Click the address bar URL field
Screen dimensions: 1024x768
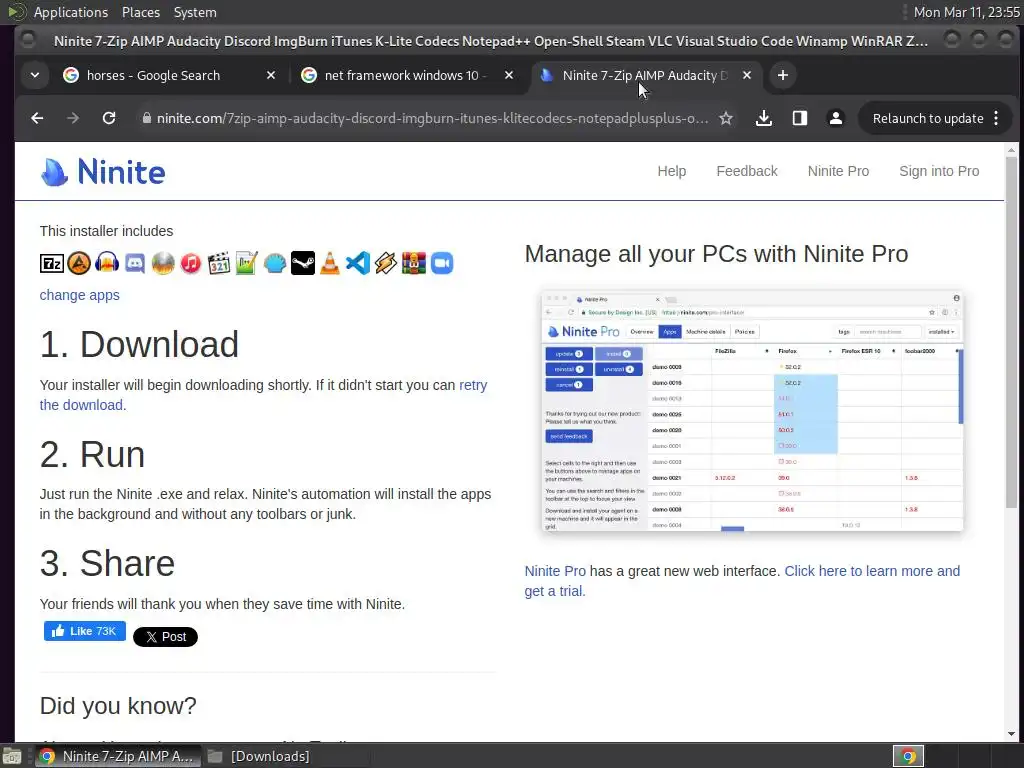coord(432,118)
